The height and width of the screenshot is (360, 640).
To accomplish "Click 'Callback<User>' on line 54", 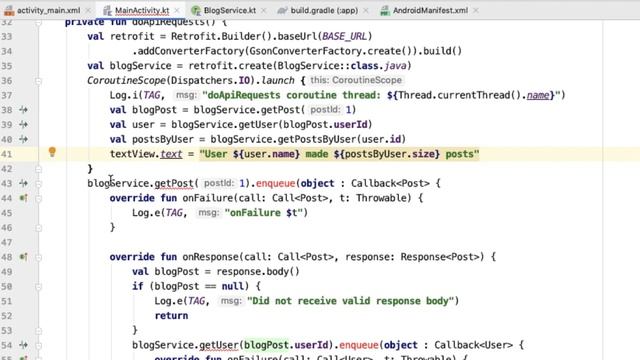I will click(473, 345).
